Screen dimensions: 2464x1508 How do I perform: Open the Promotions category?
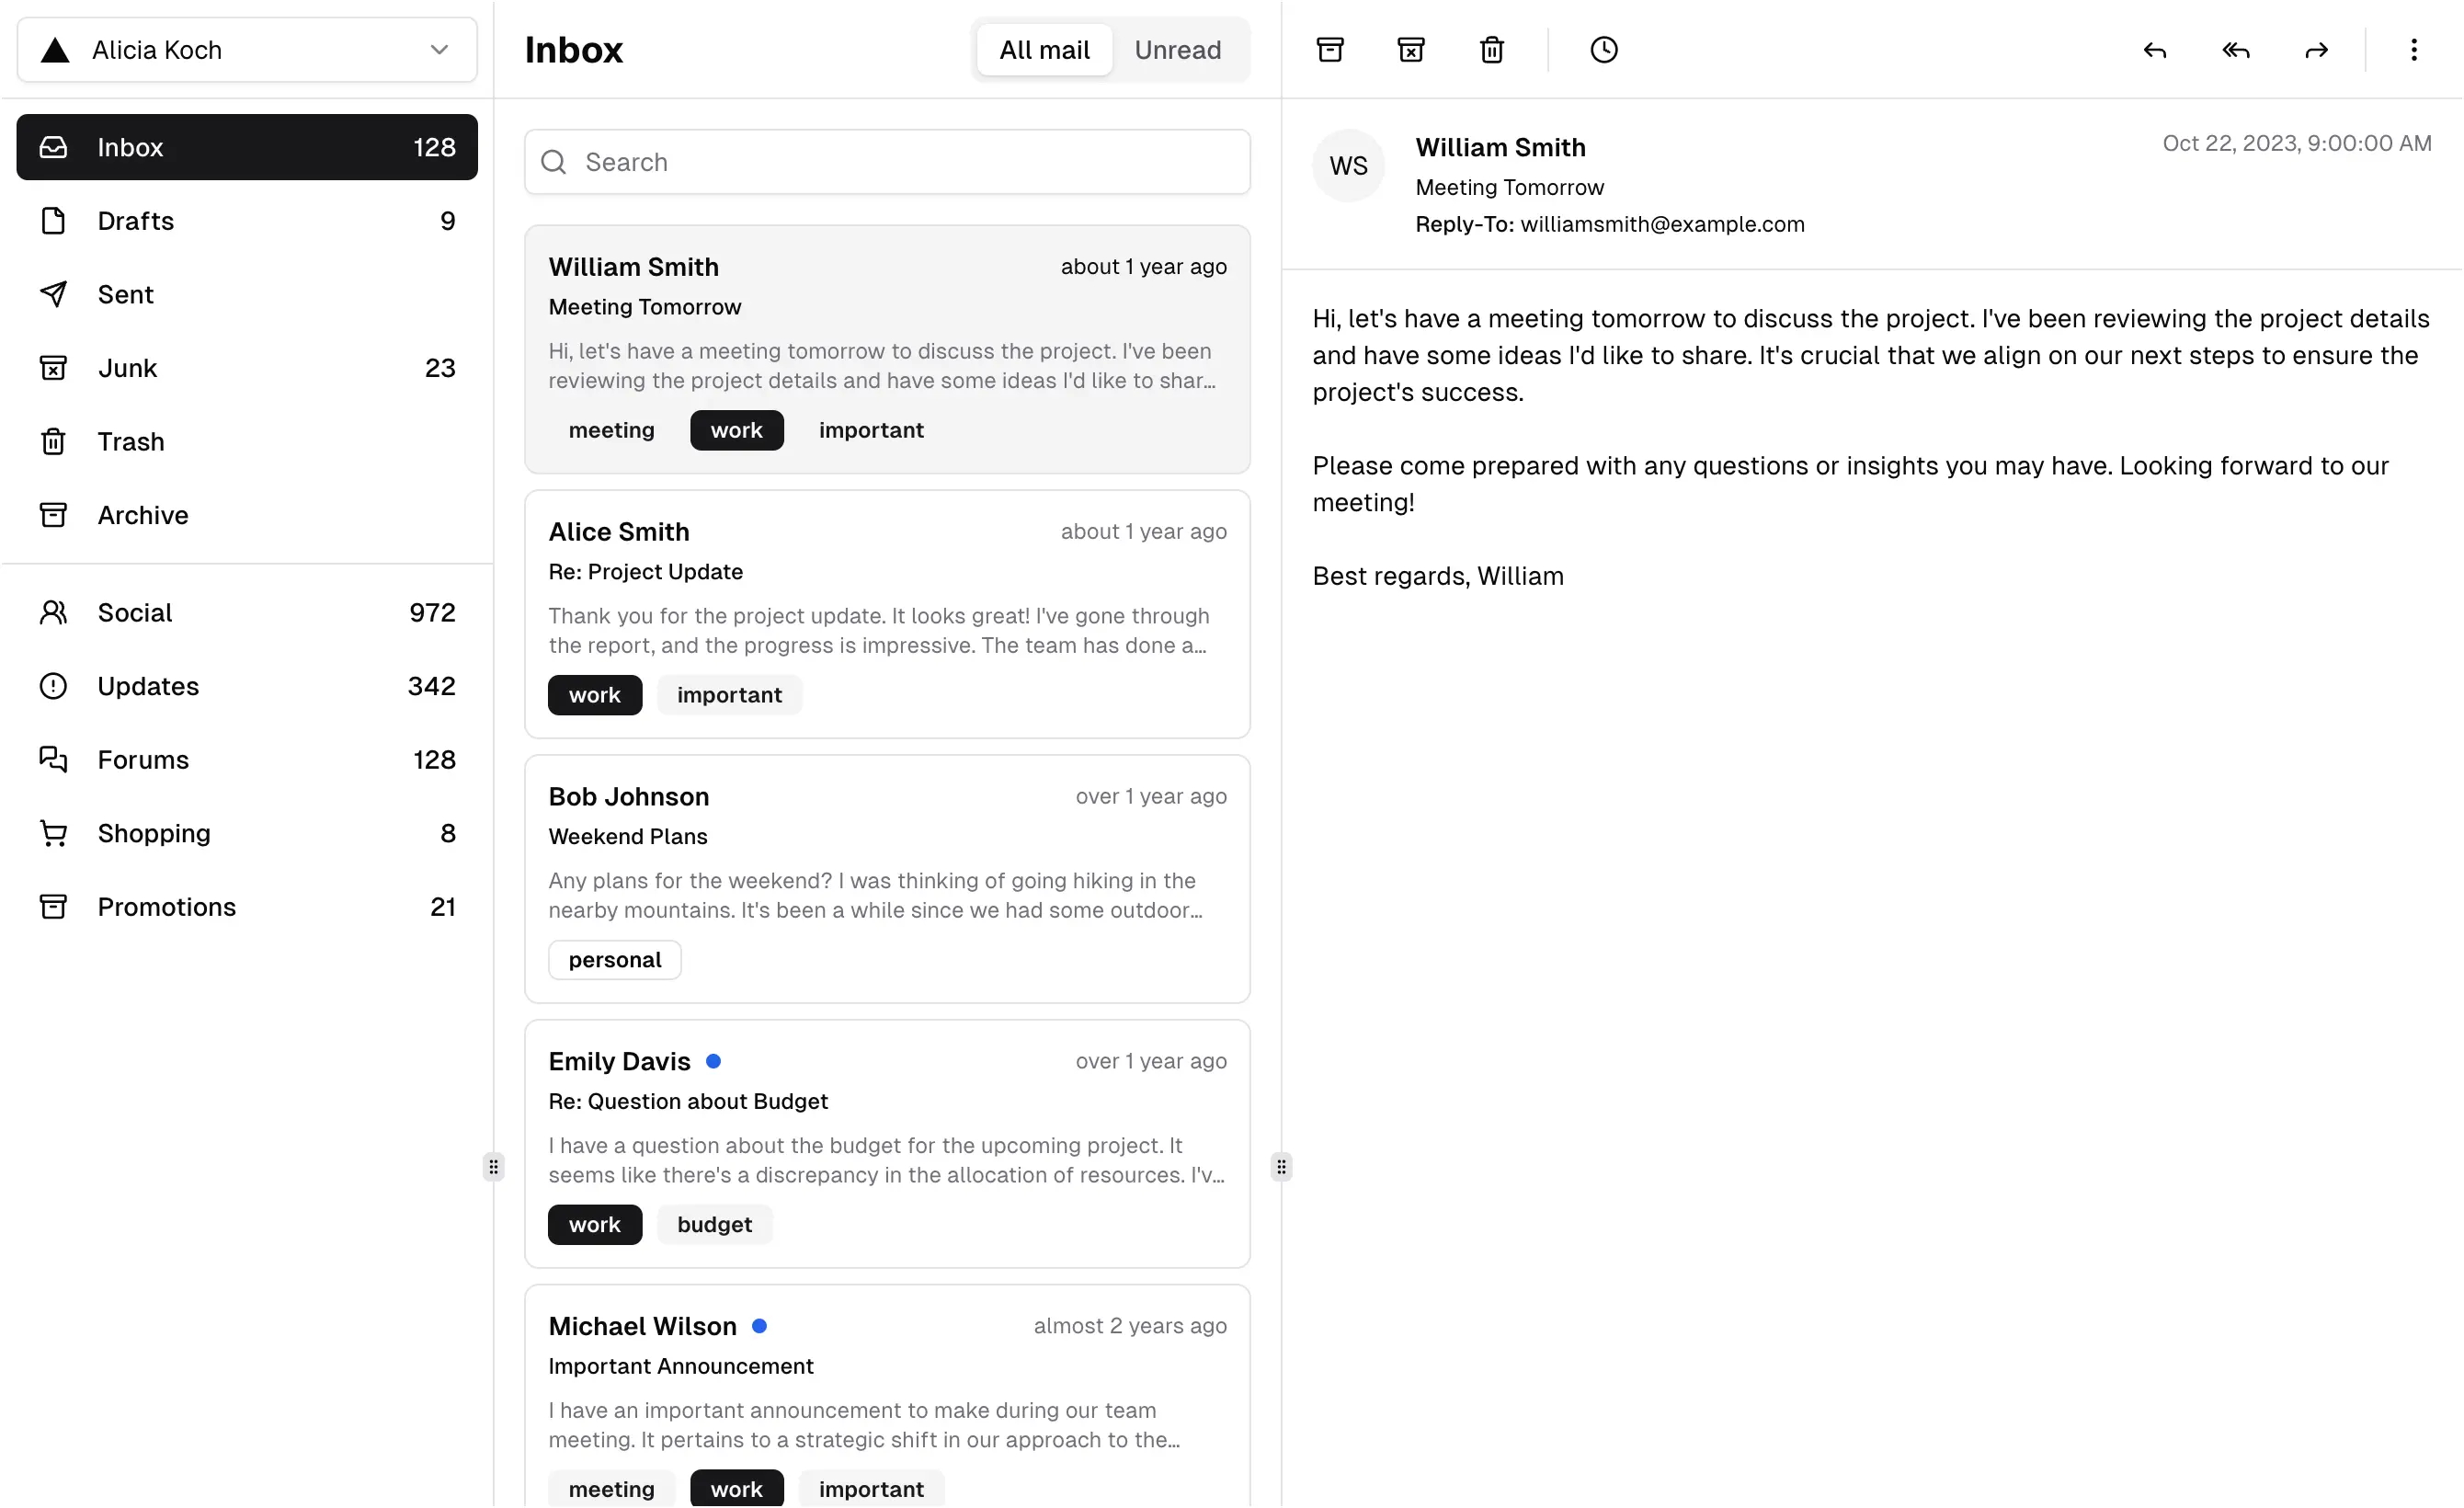(247, 906)
